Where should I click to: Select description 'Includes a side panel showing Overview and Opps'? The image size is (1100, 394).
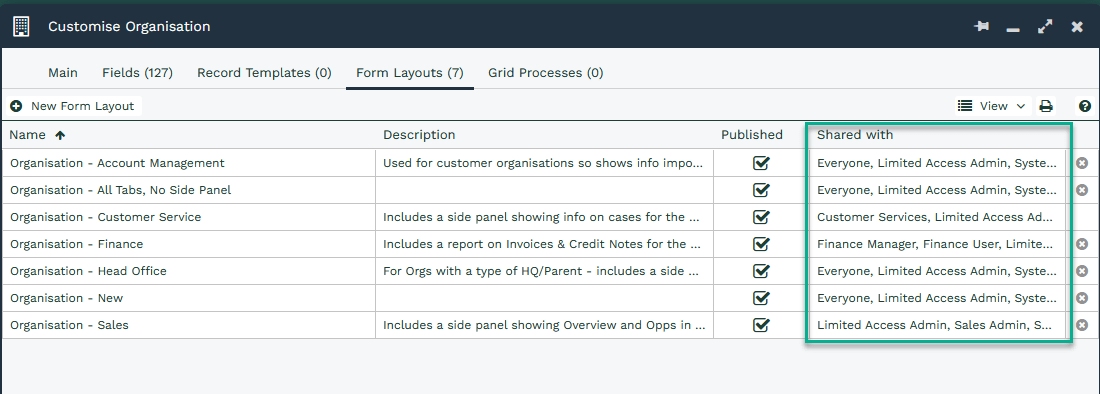point(544,325)
